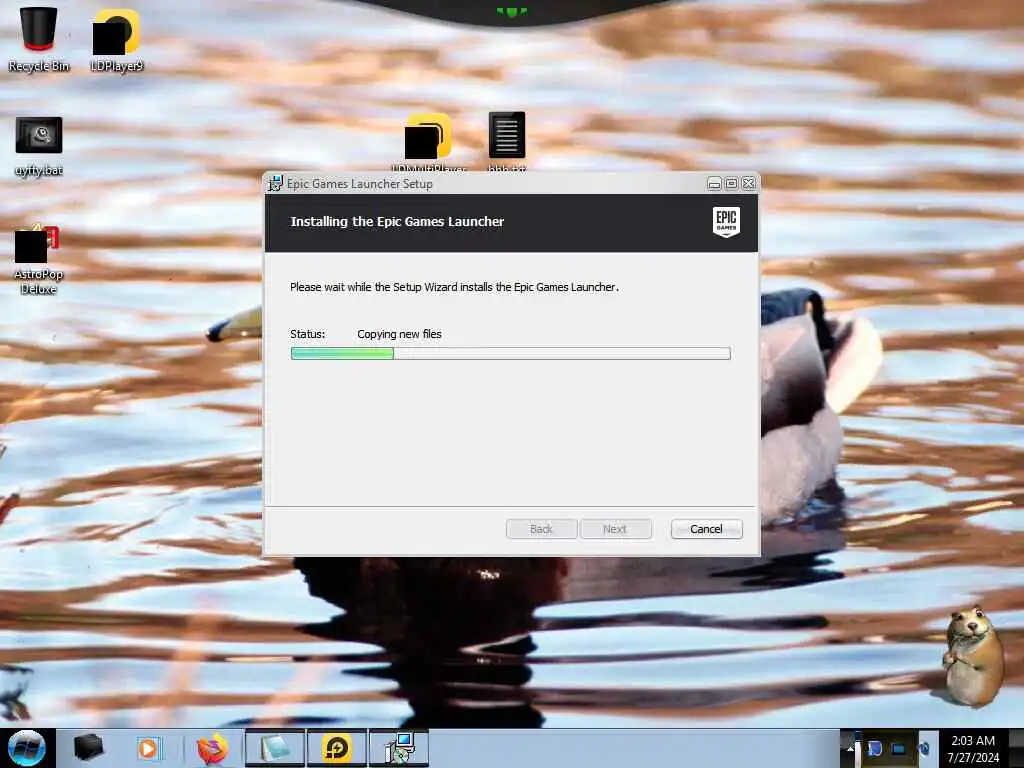The image size is (1024, 768).
Task: Minimize the Epic Games Launcher Setup window
Action: (x=714, y=184)
